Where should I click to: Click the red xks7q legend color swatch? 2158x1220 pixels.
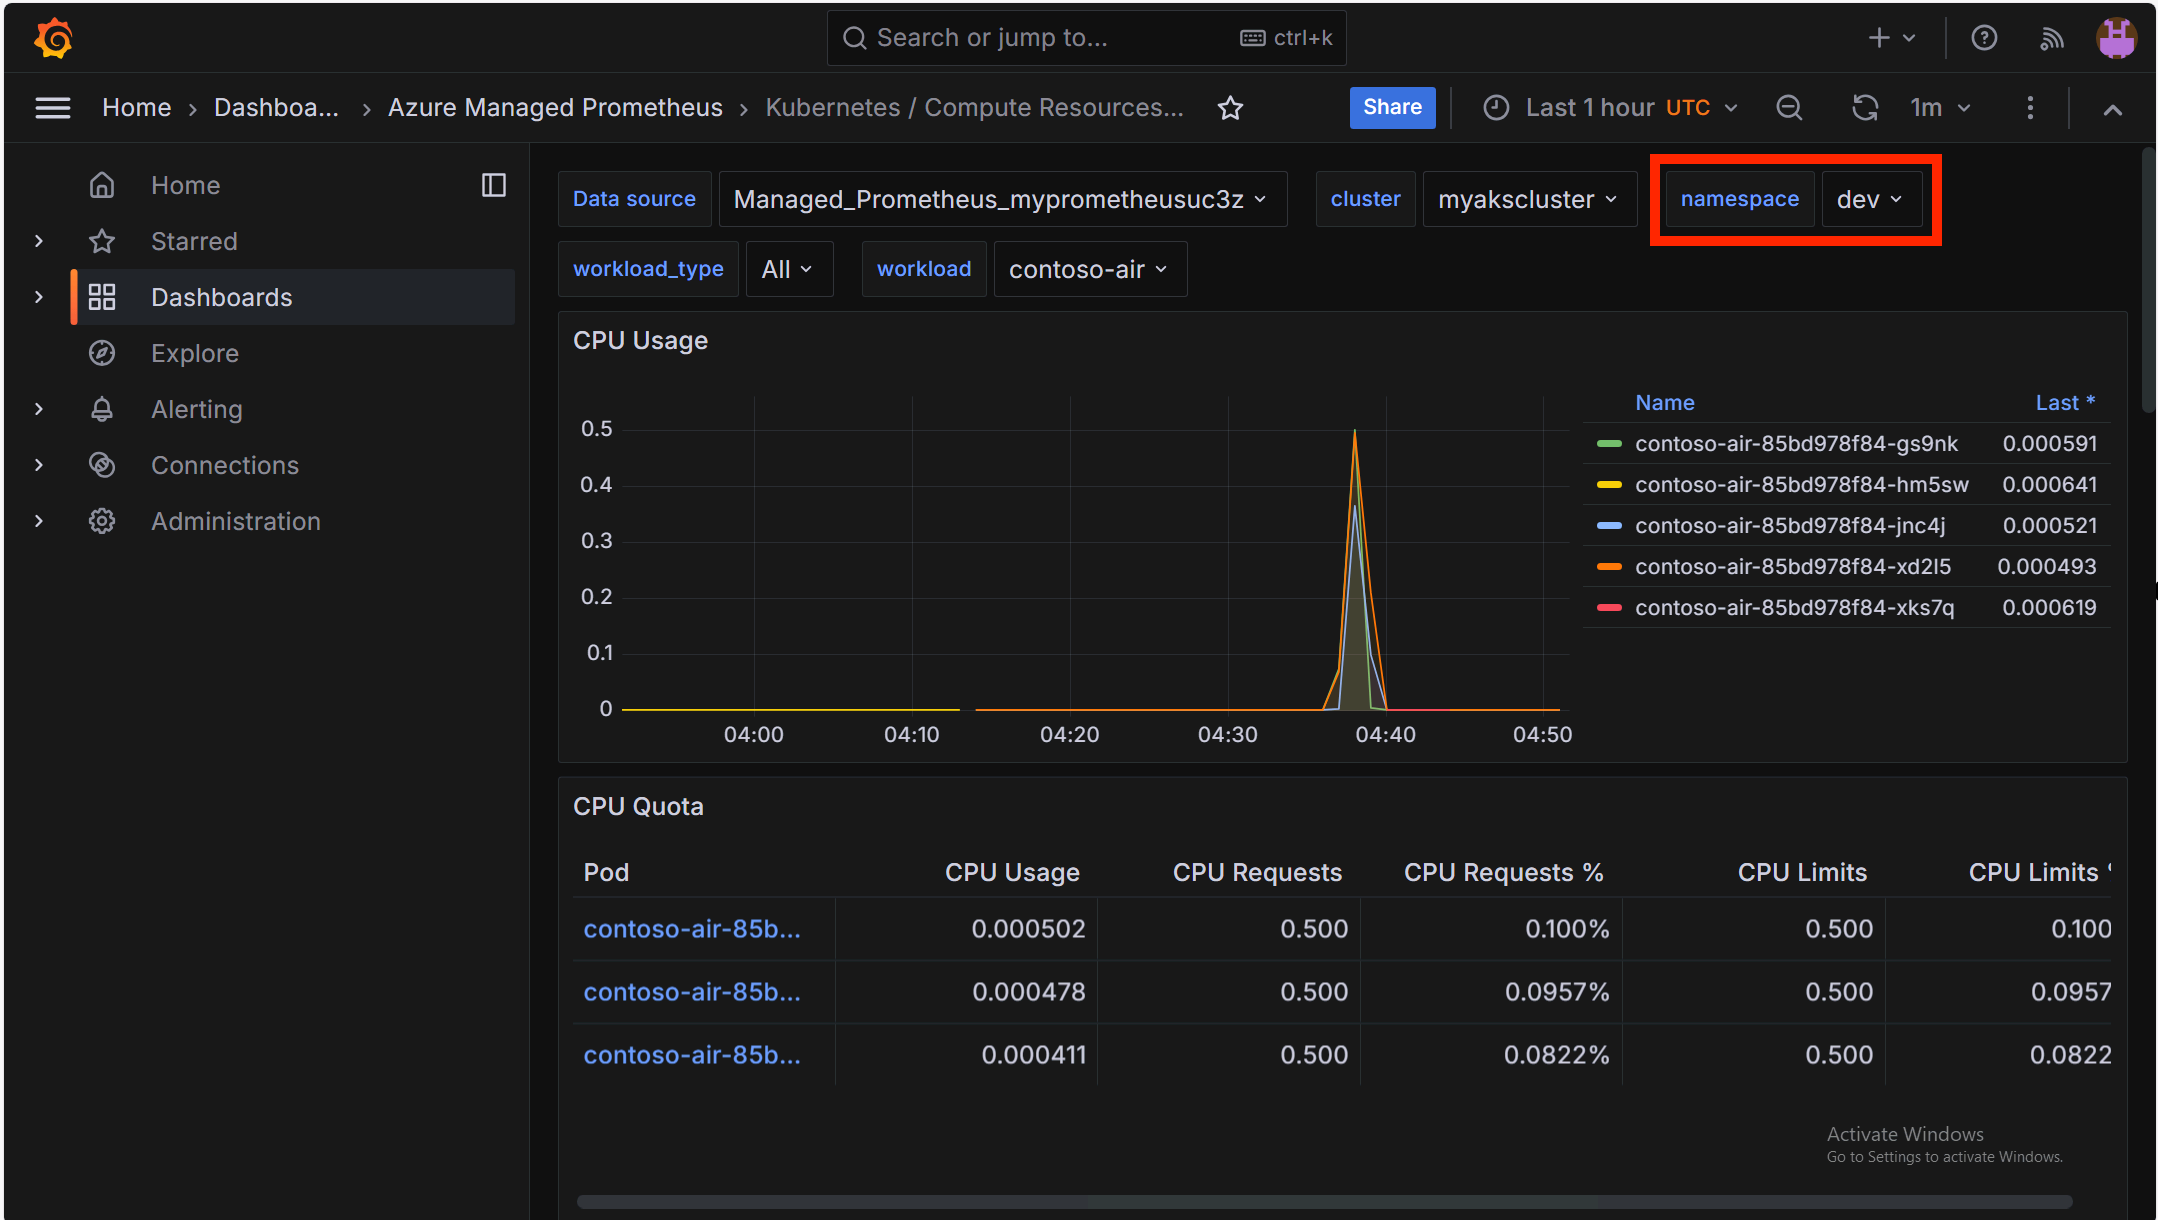1609,608
